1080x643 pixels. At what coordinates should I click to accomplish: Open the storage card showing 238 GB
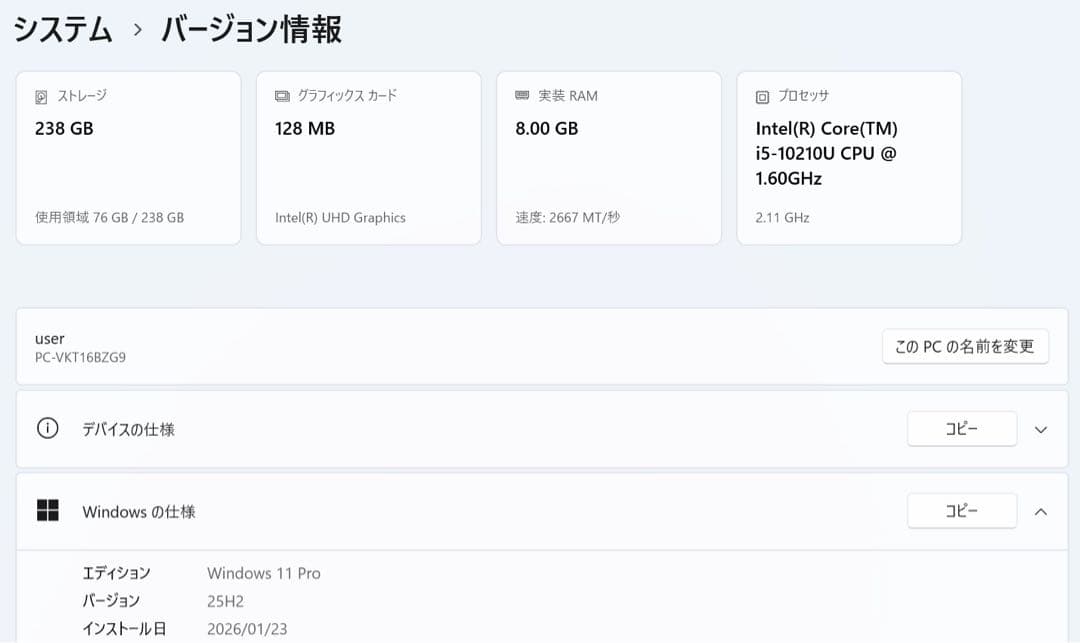(x=128, y=158)
